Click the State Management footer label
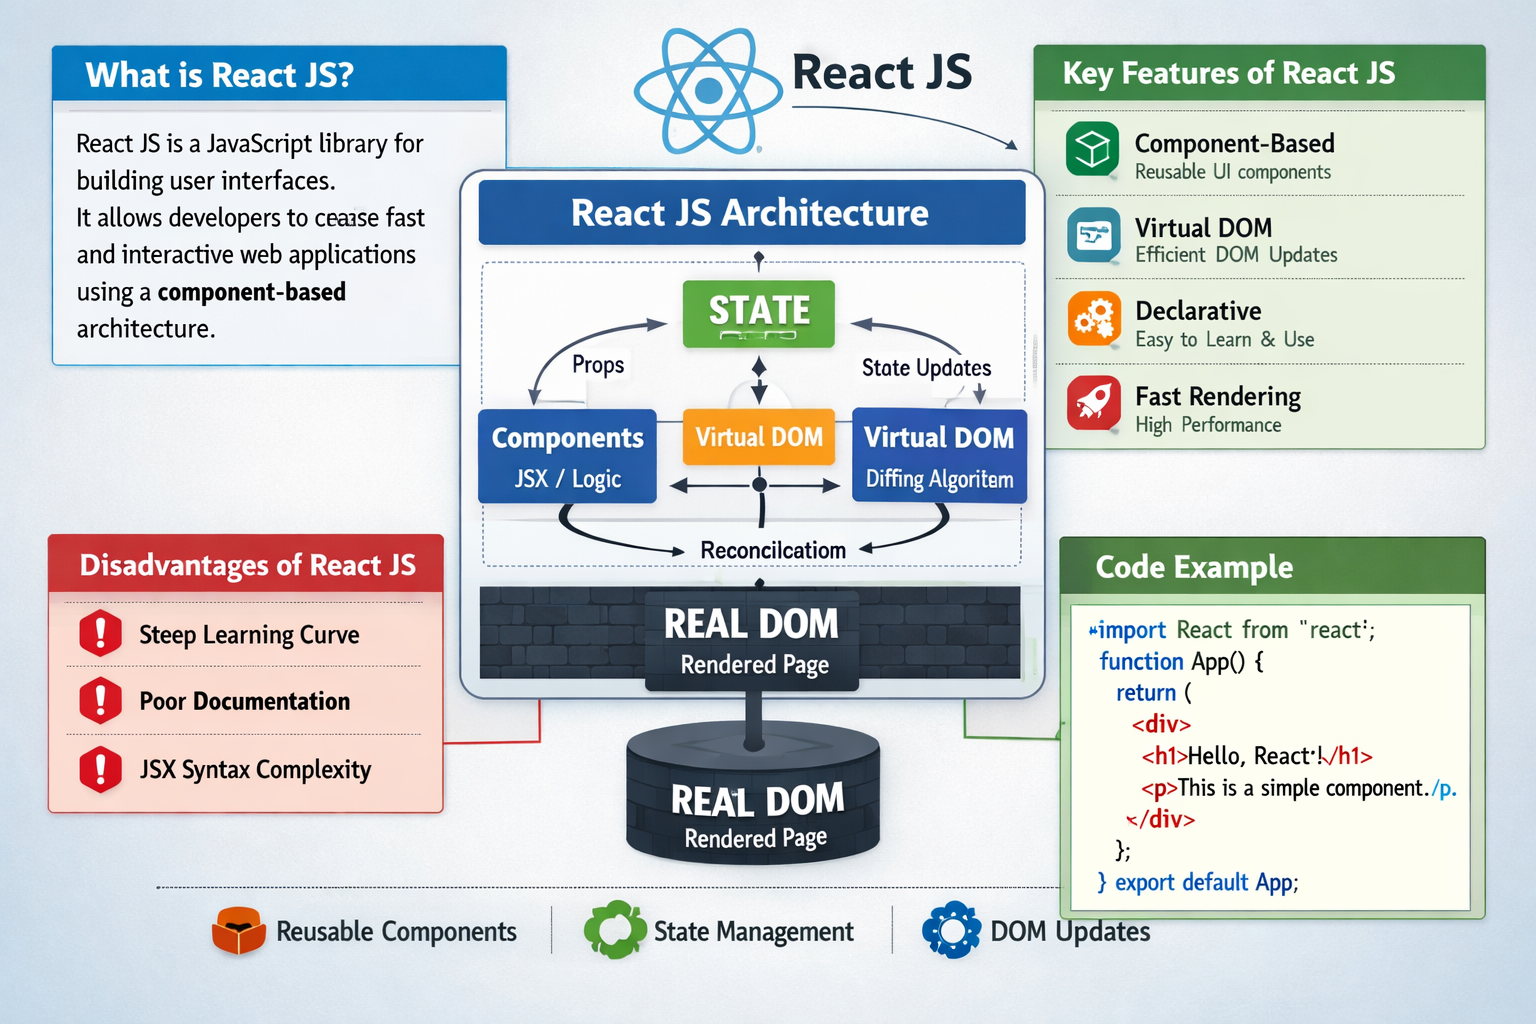 click(x=753, y=932)
